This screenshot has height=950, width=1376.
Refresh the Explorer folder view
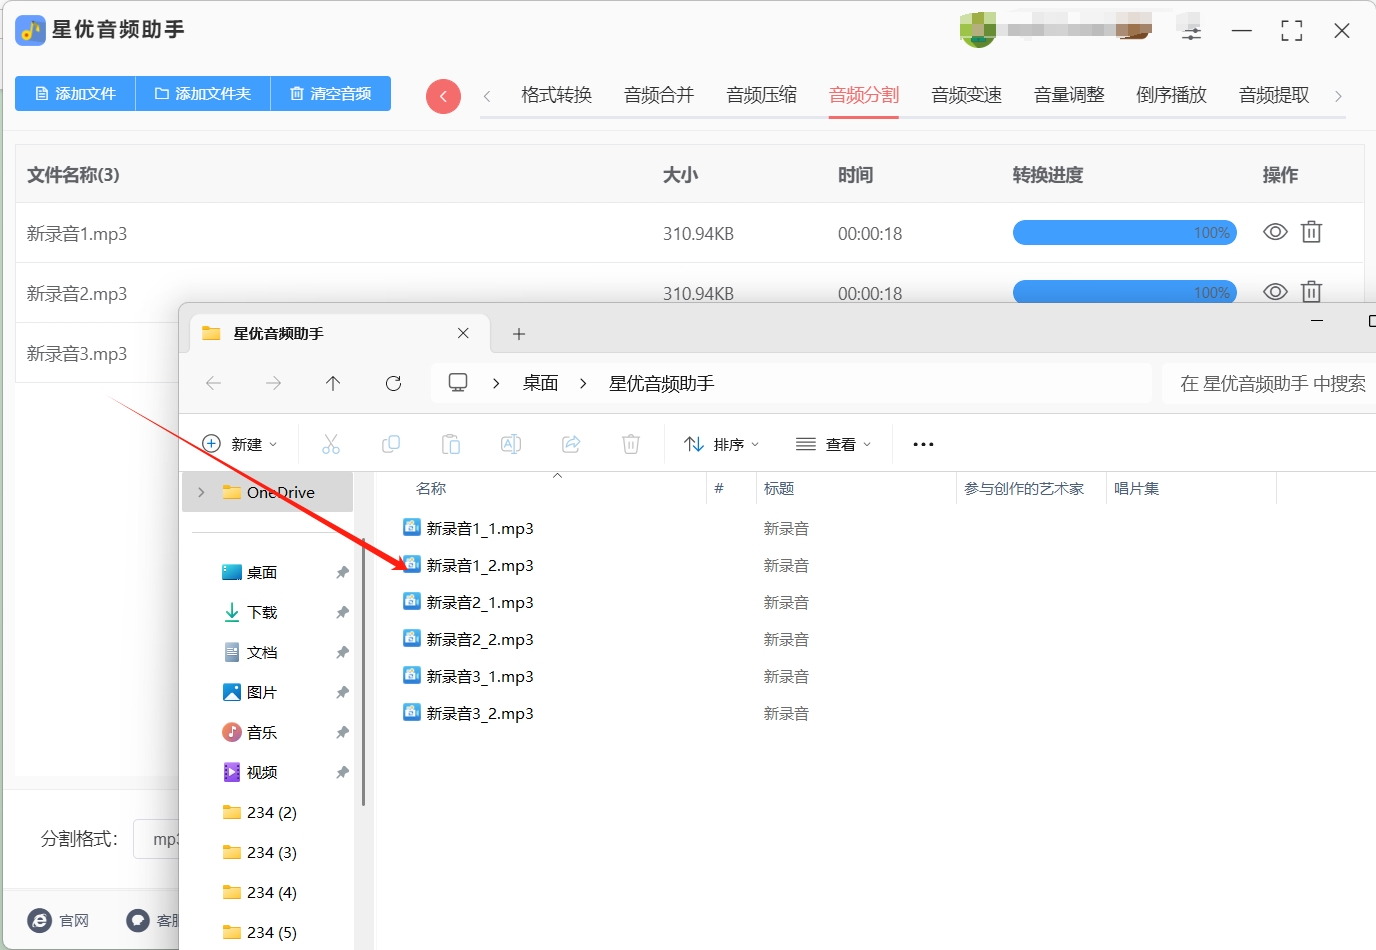(393, 383)
